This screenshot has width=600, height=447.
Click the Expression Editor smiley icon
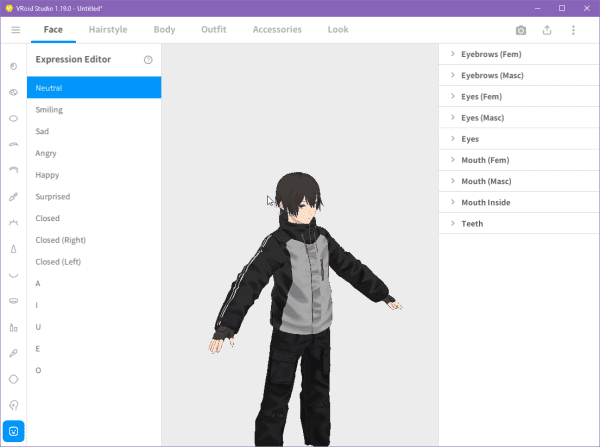click(13, 431)
